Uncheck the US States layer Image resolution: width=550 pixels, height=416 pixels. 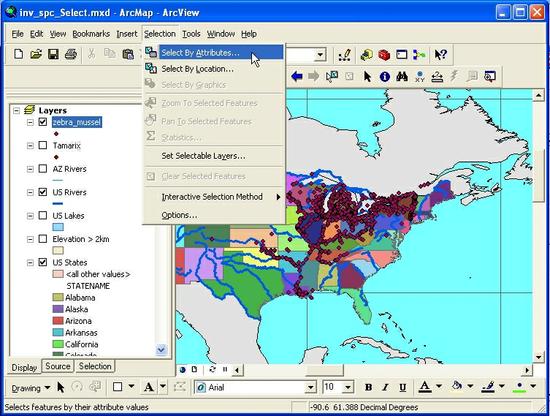click(x=43, y=262)
